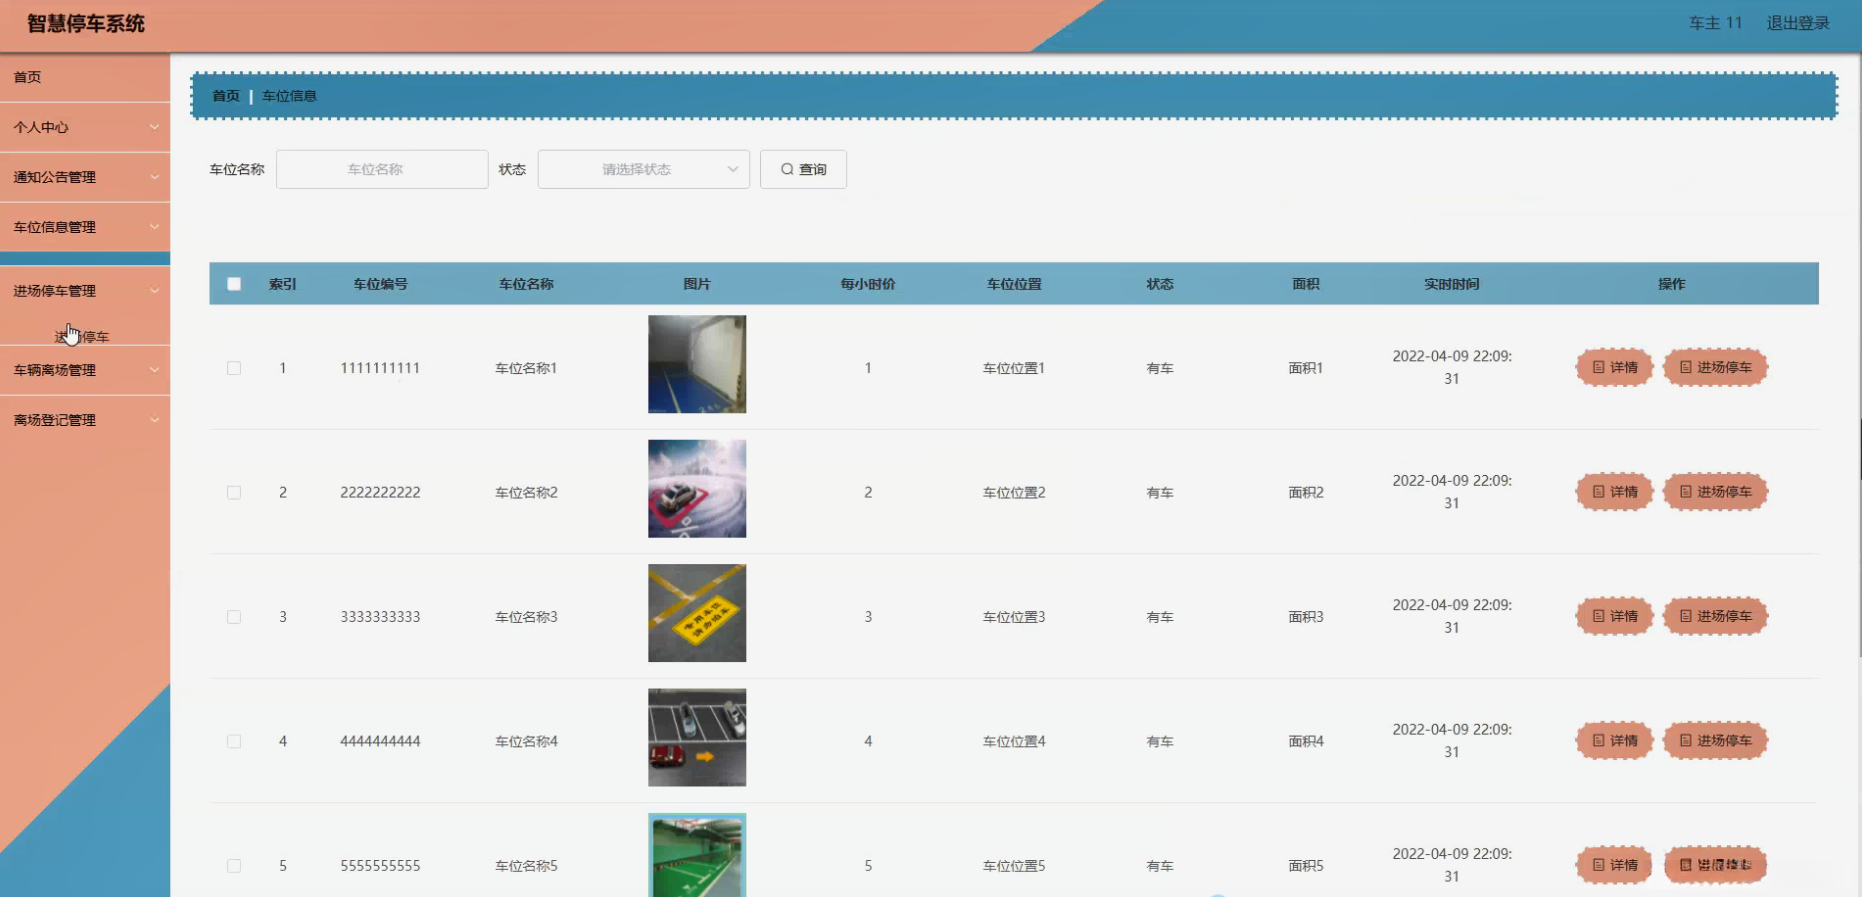Go to 首页 via the breadcrumb
The image size is (1862, 897).
(226, 96)
